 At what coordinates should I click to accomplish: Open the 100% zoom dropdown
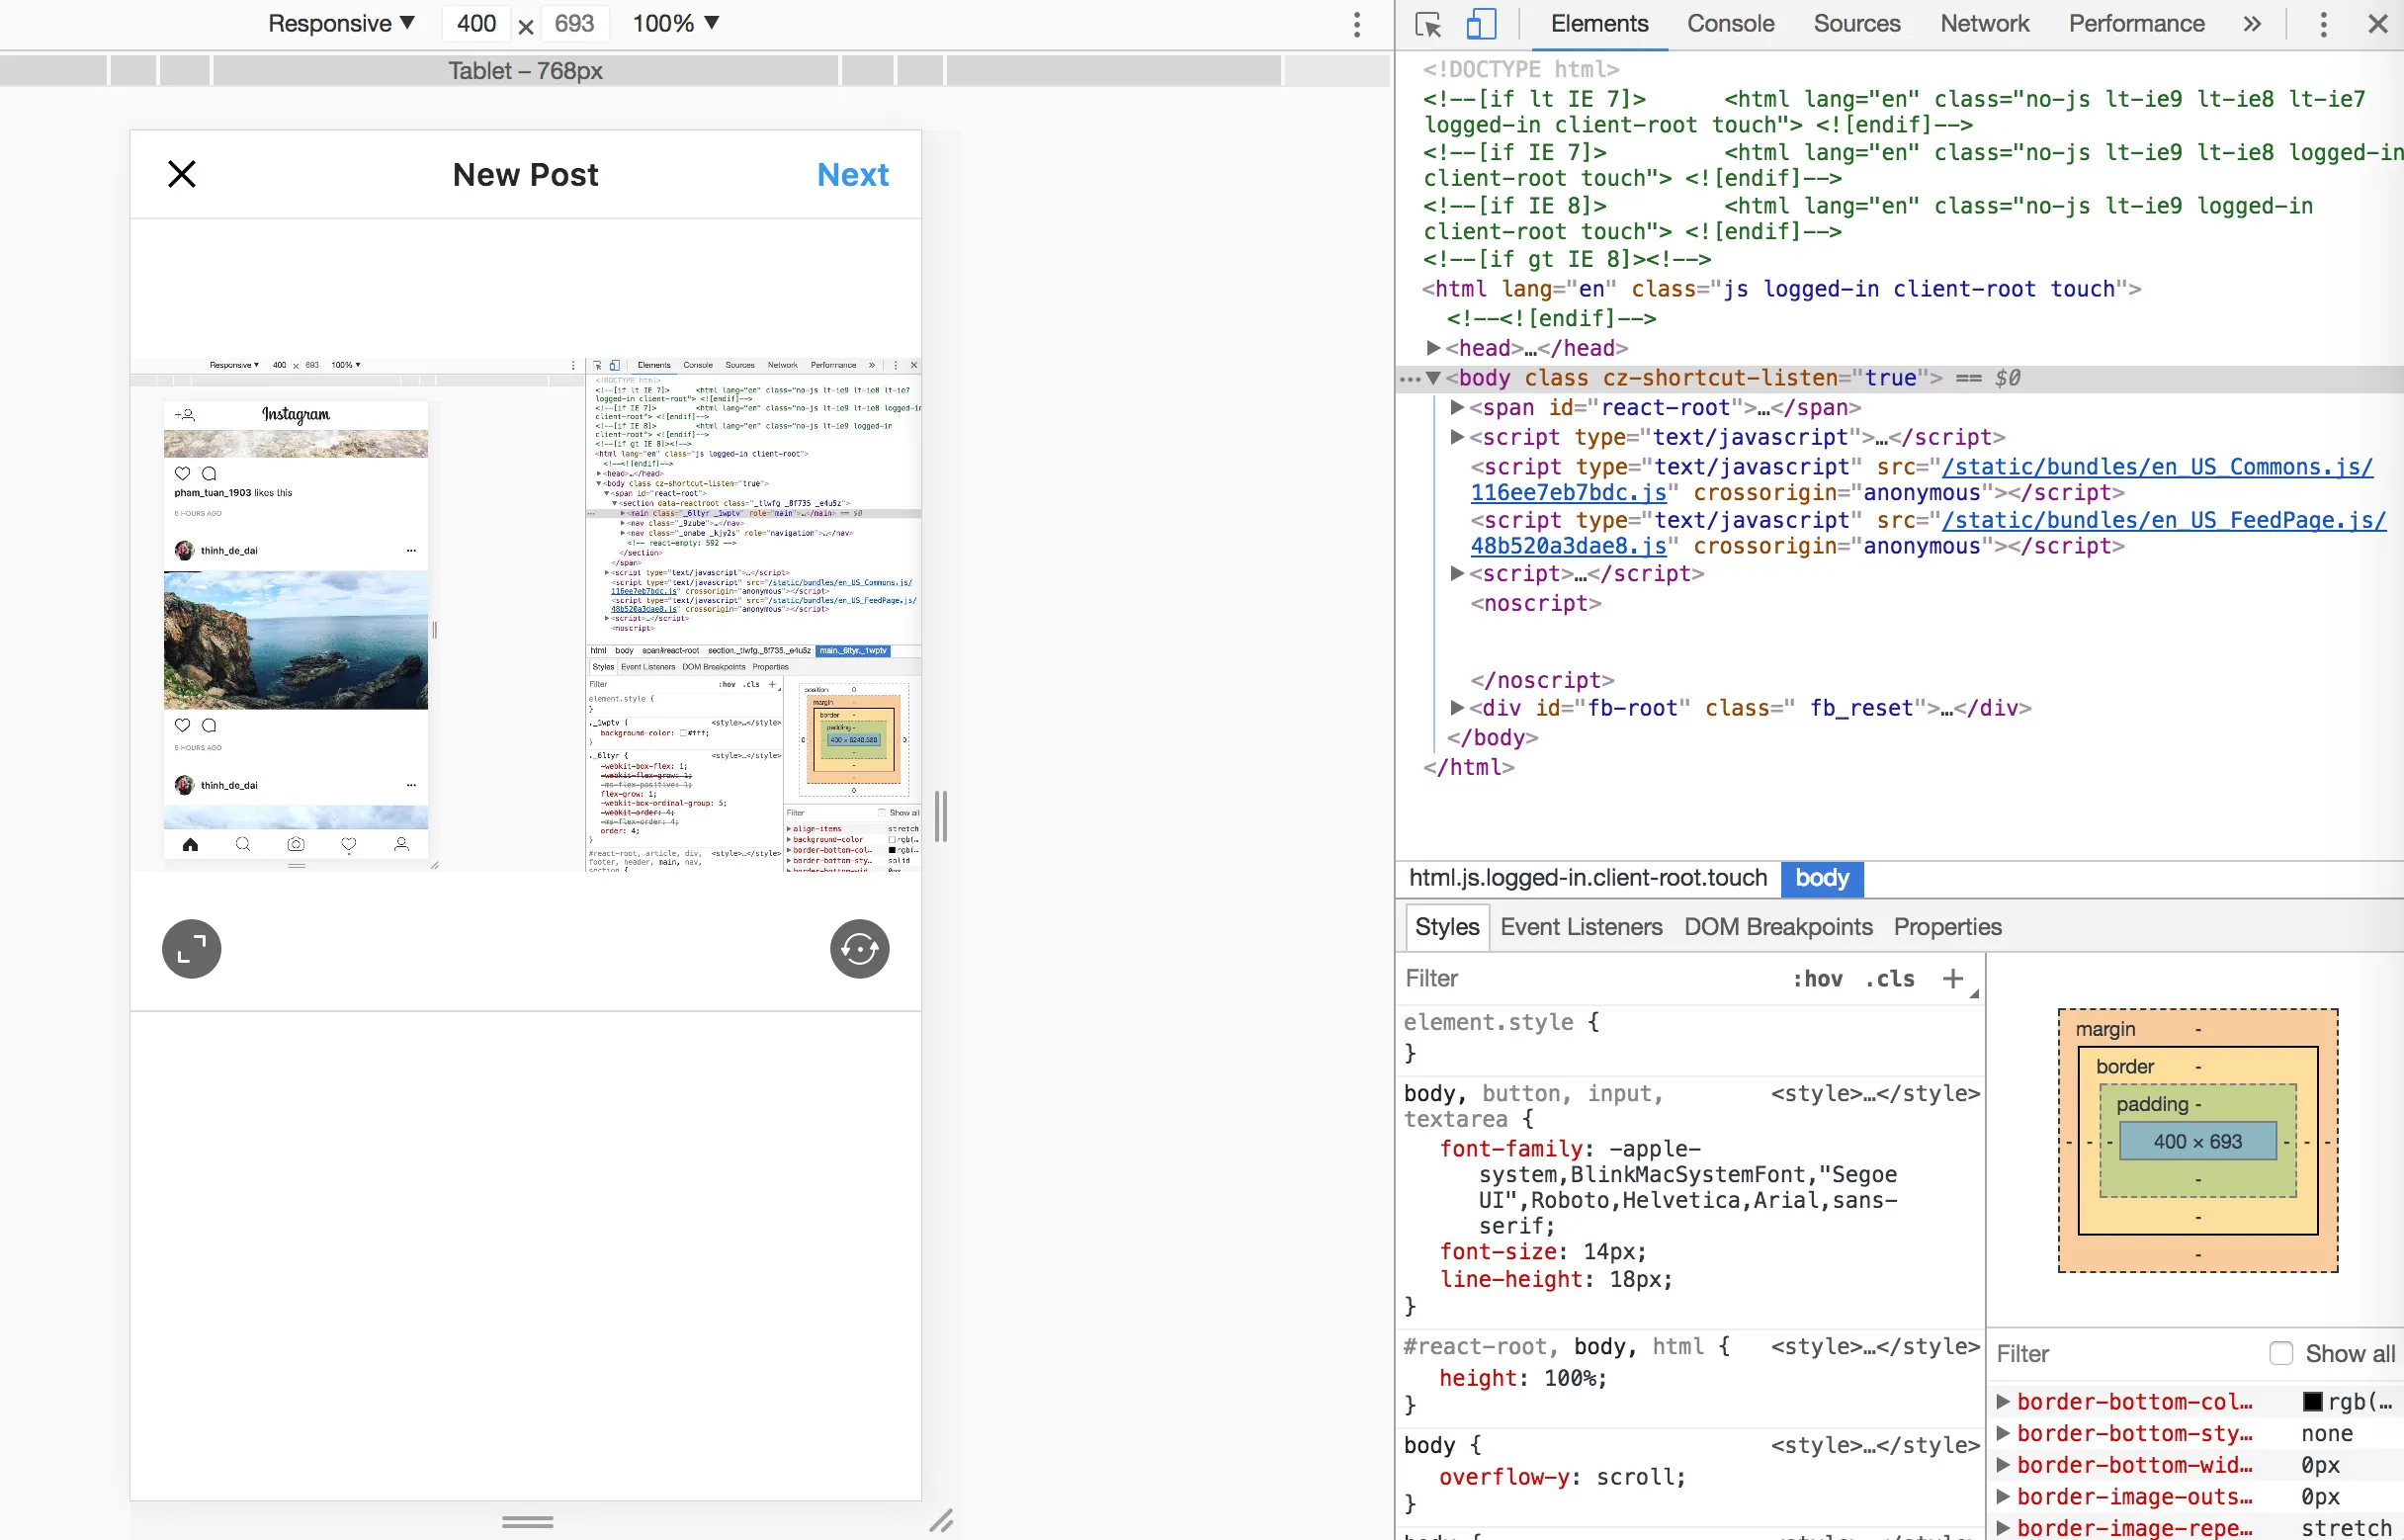tap(676, 23)
